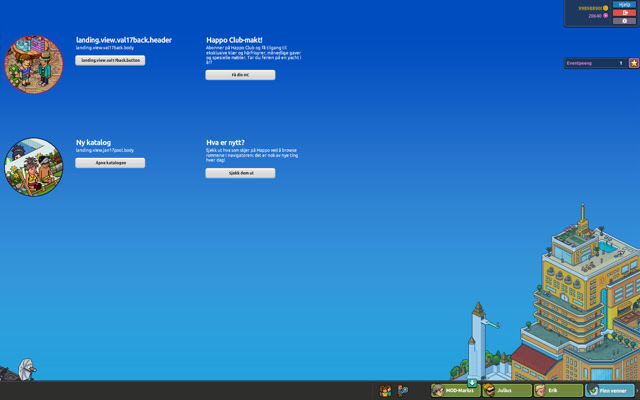Click the satellite dish figure at bottom left
Image resolution: width=640 pixels, height=400 pixels.
point(27,369)
